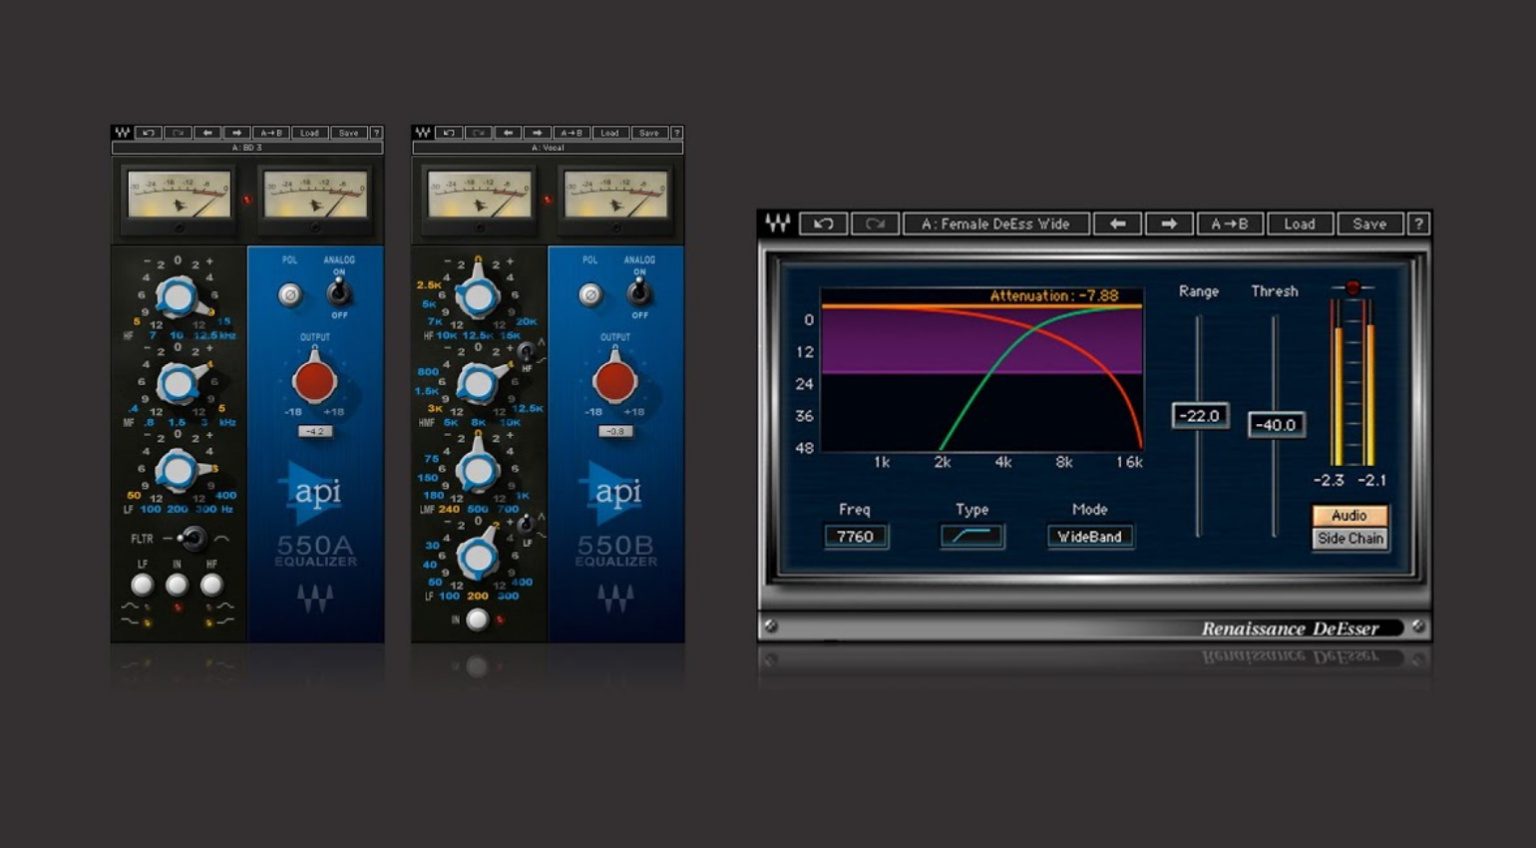Load a preset in Renaissance DeEsser
Image resolution: width=1536 pixels, height=848 pixels.
(1299, 223)
